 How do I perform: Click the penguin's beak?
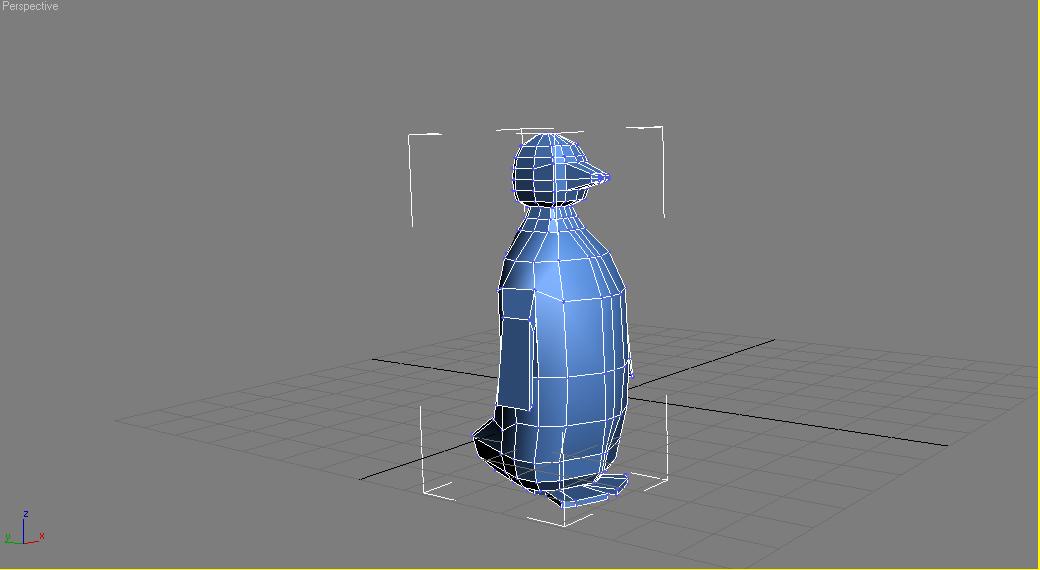pos(583,174)
